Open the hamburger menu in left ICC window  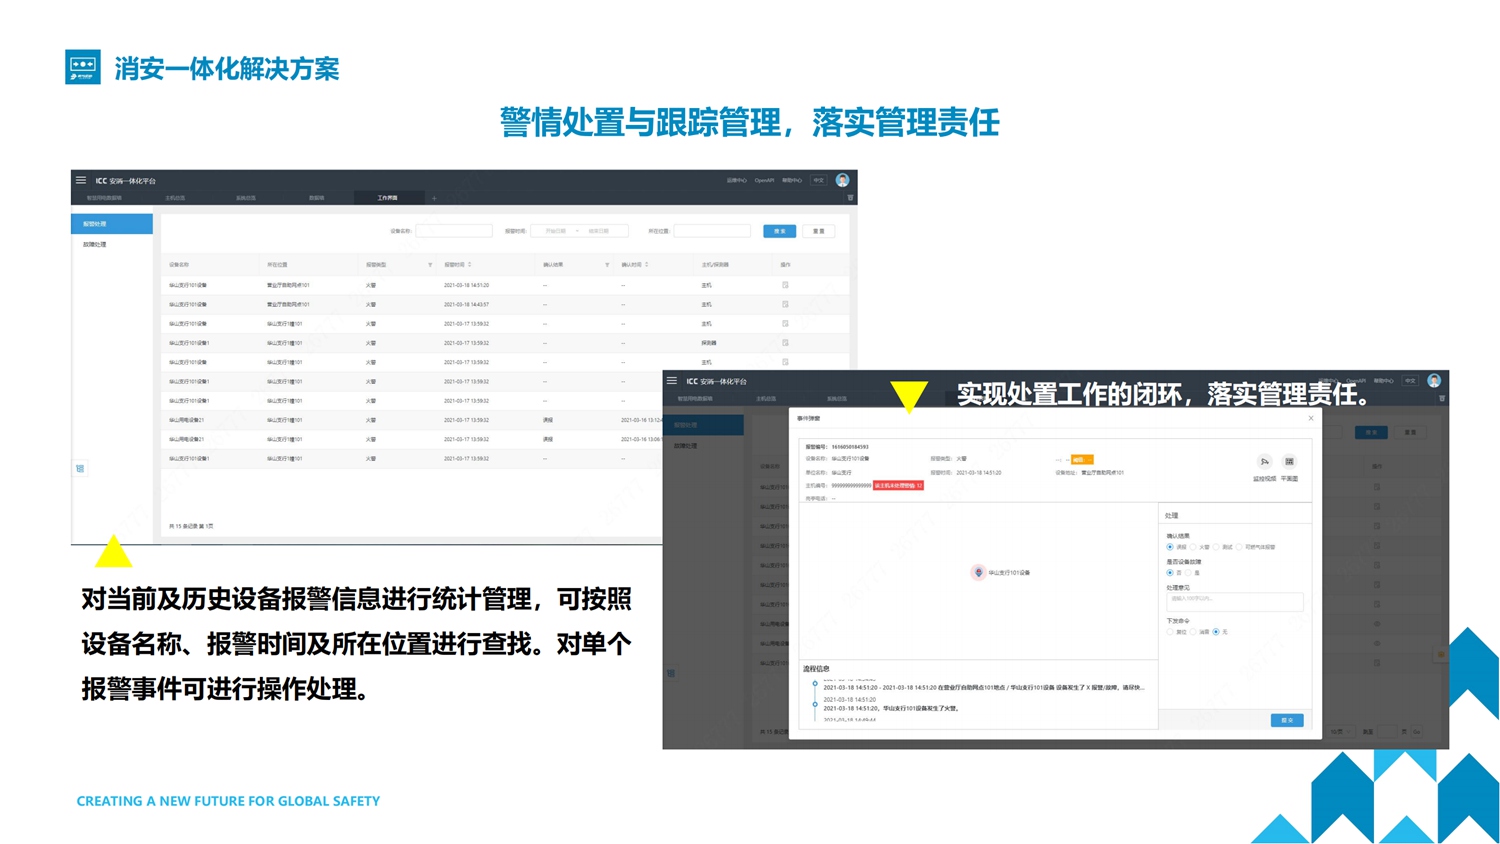point(81,181)
